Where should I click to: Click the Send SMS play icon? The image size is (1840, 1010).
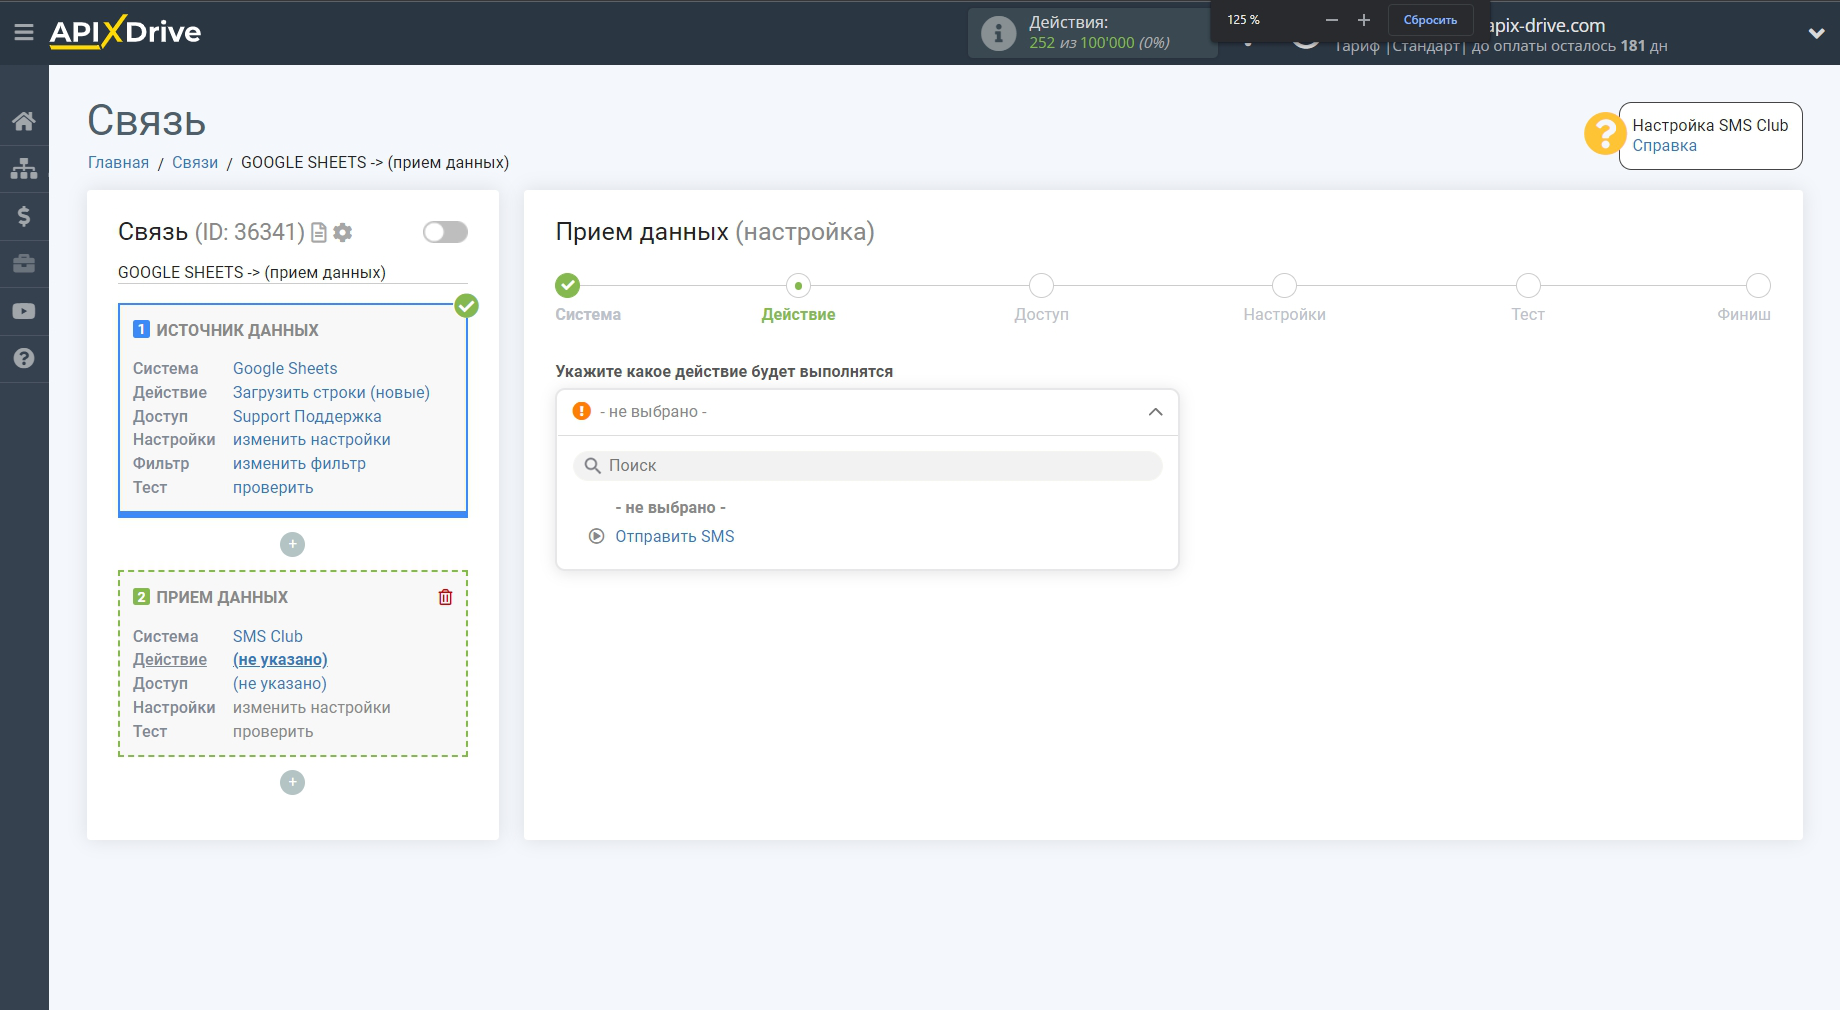pyautogui.click(x=597, y=536)
